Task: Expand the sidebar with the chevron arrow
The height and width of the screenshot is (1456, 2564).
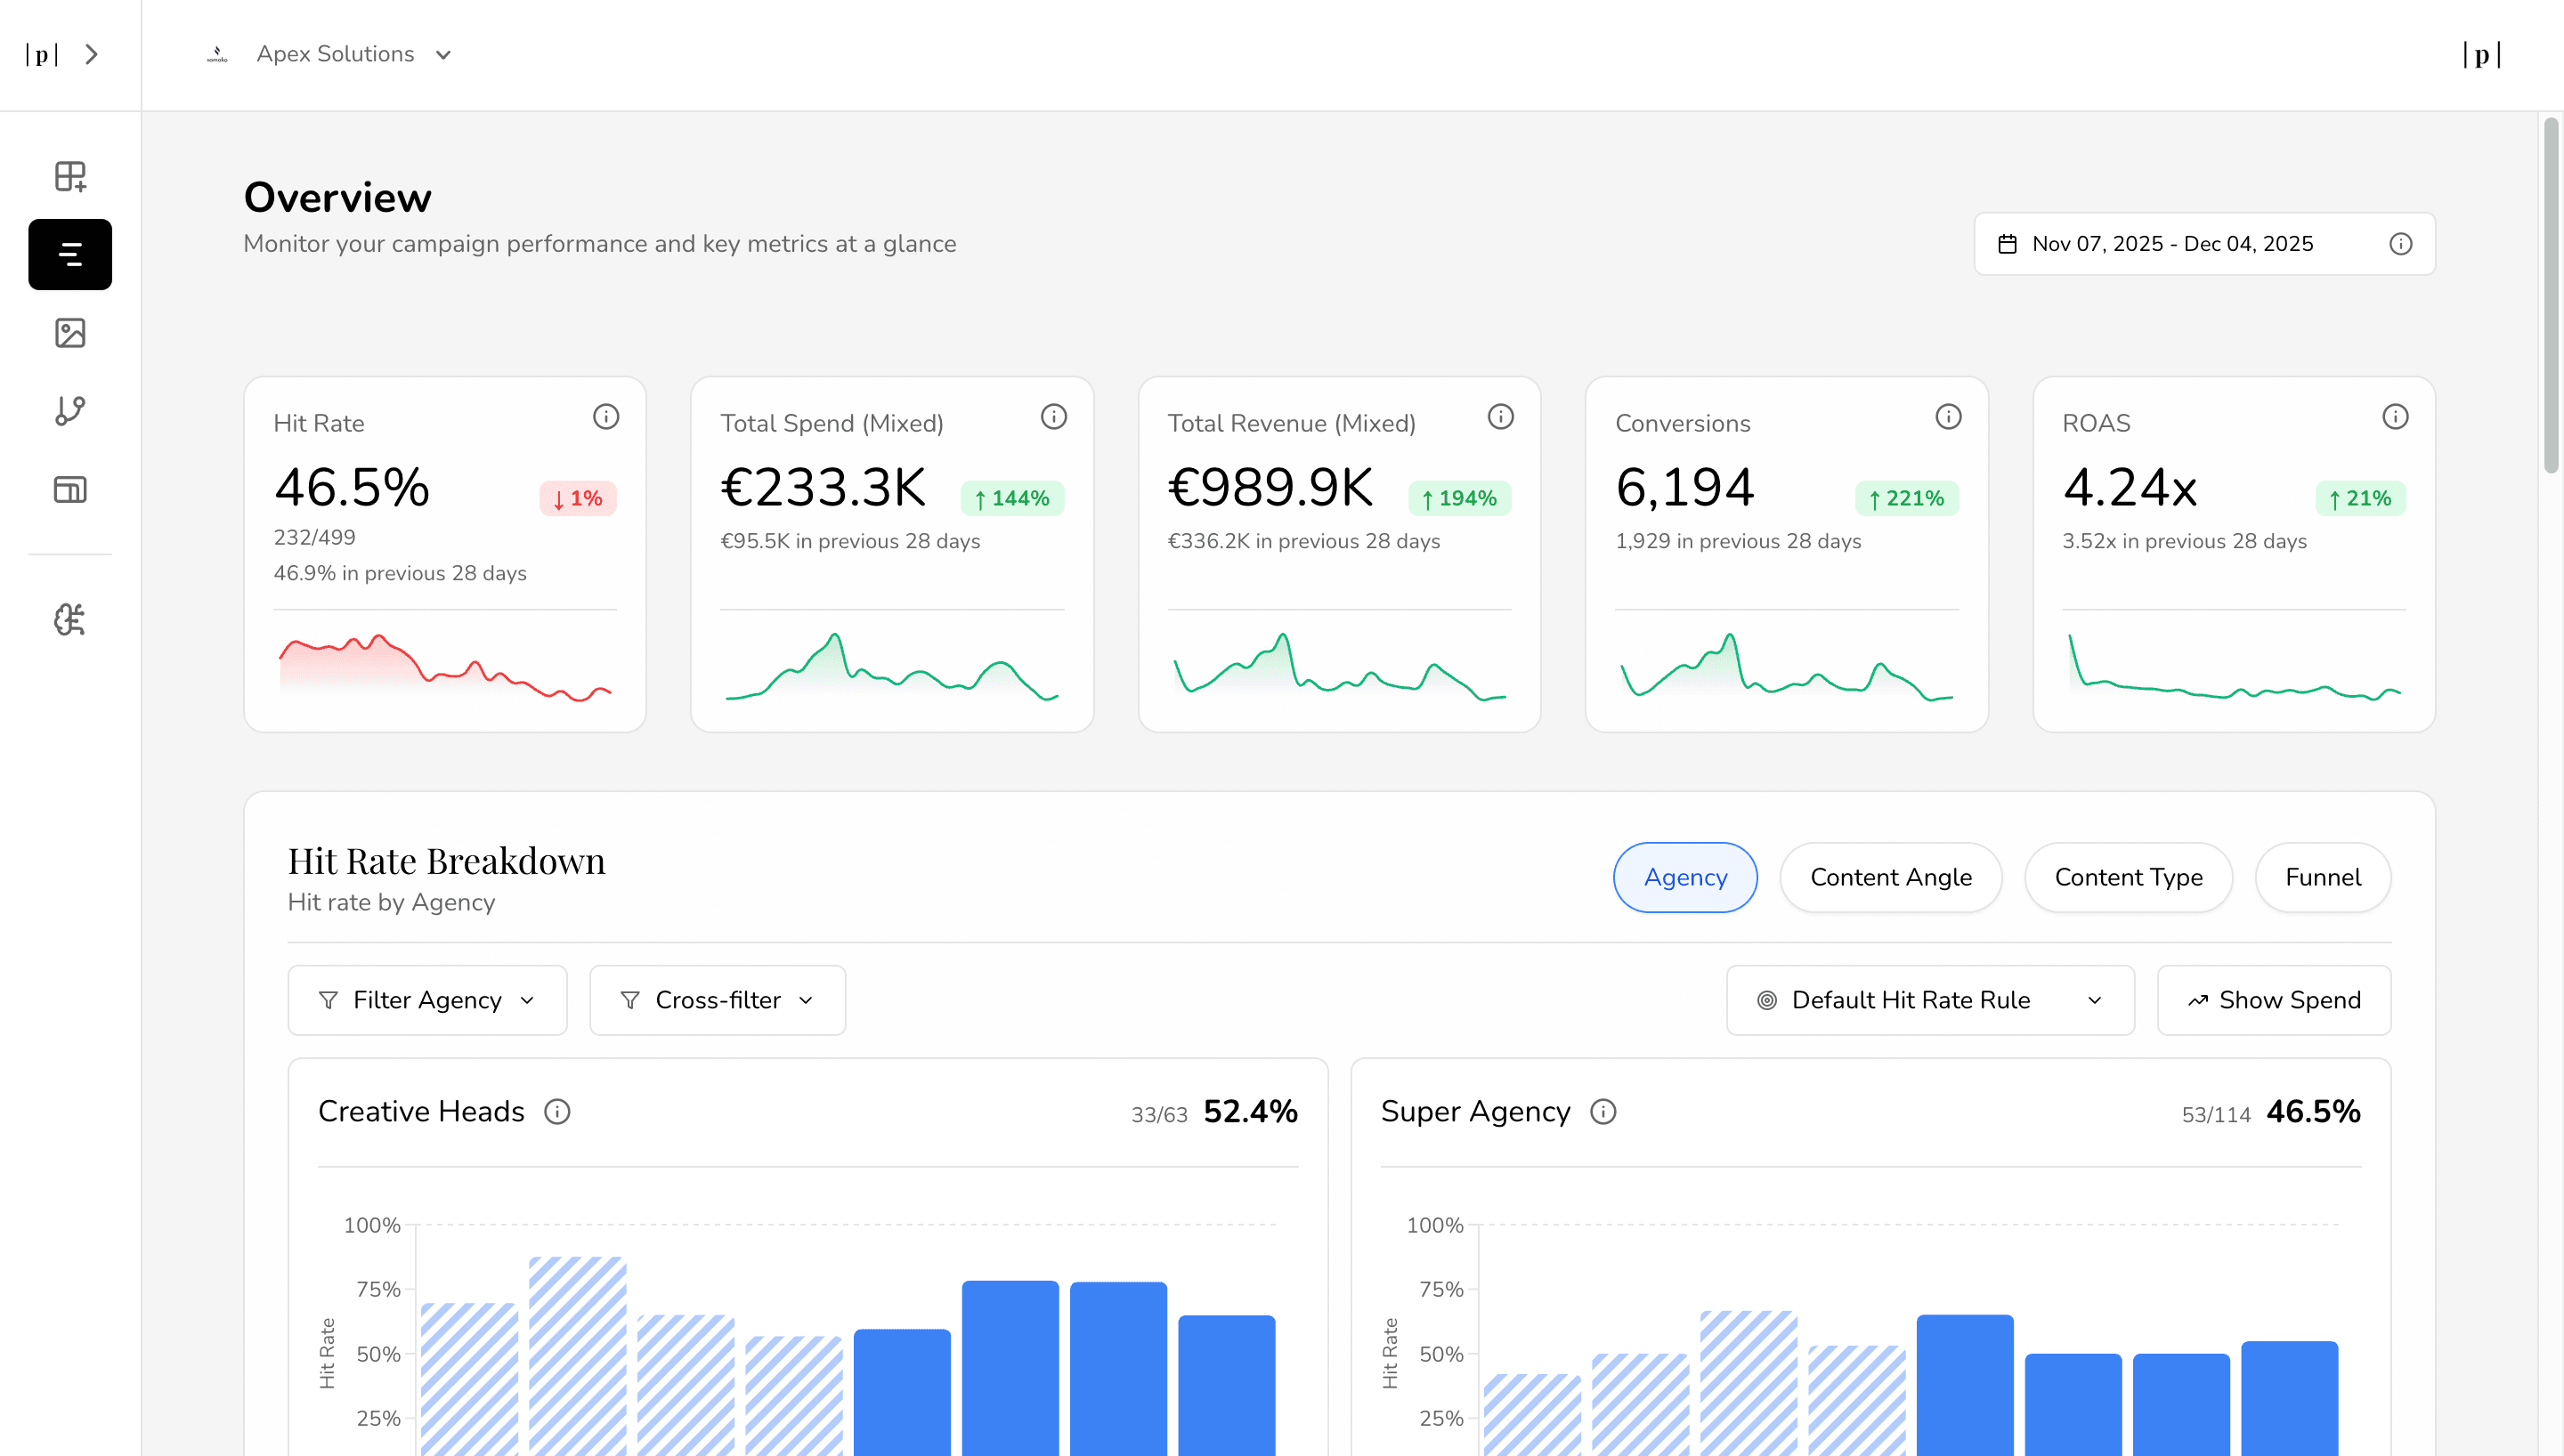Action: coord(92,54)
